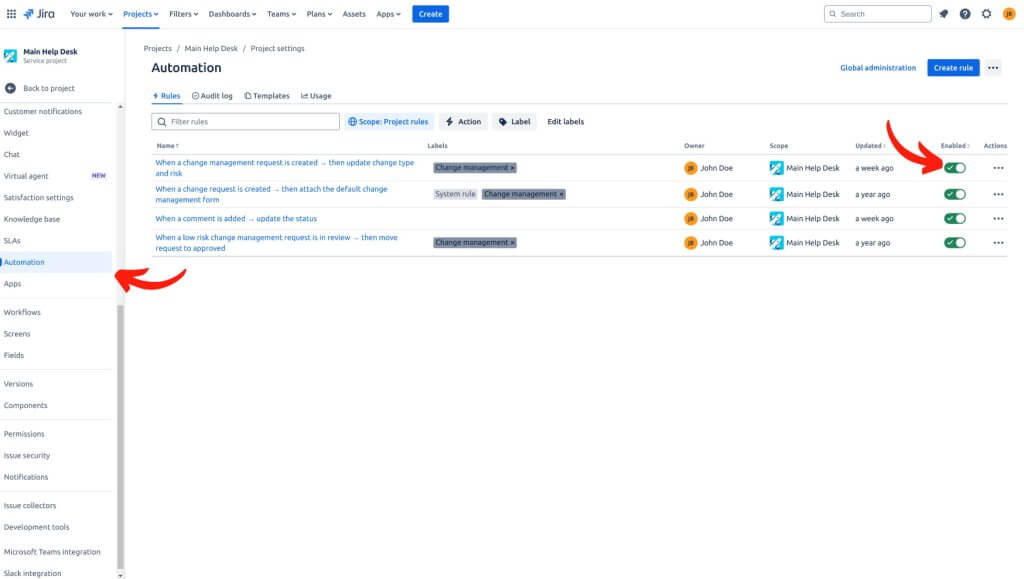Screen dimensions: 1024x579
Task: Toggle off the comment added automation rule
Action: point(954,218)
